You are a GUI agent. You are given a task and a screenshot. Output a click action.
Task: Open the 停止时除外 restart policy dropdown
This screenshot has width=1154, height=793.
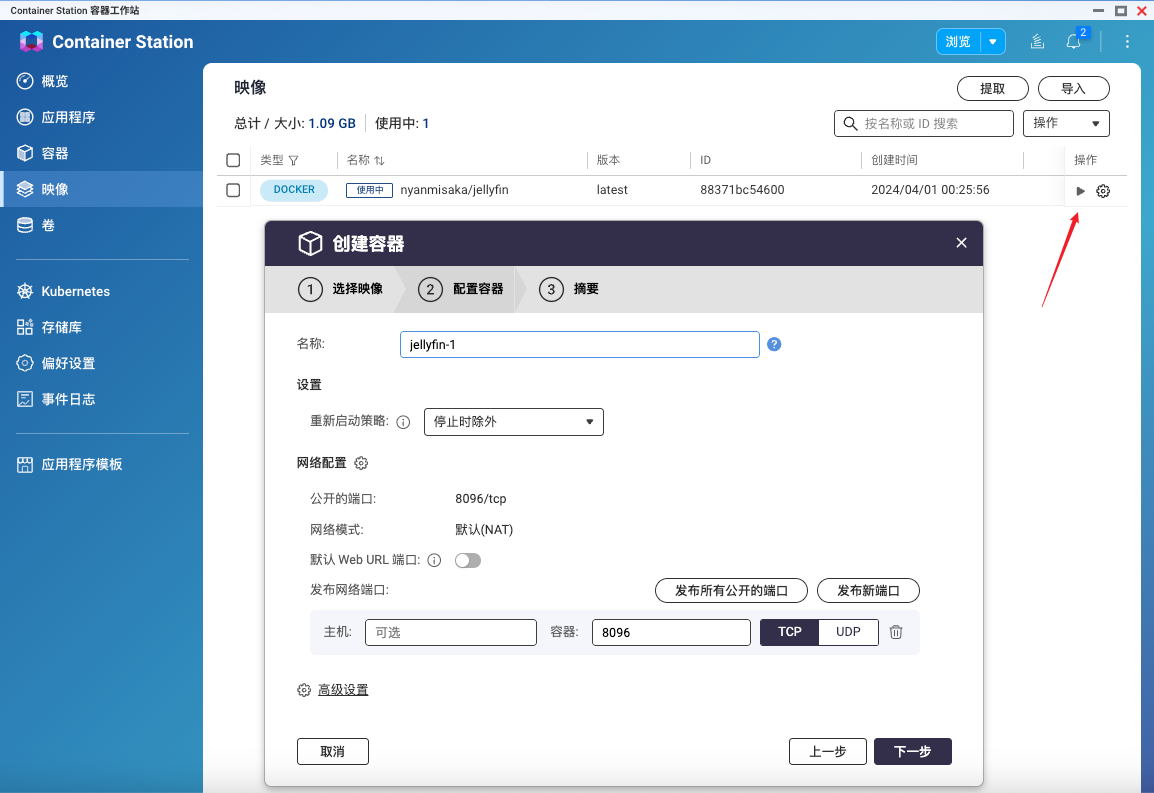514,422
